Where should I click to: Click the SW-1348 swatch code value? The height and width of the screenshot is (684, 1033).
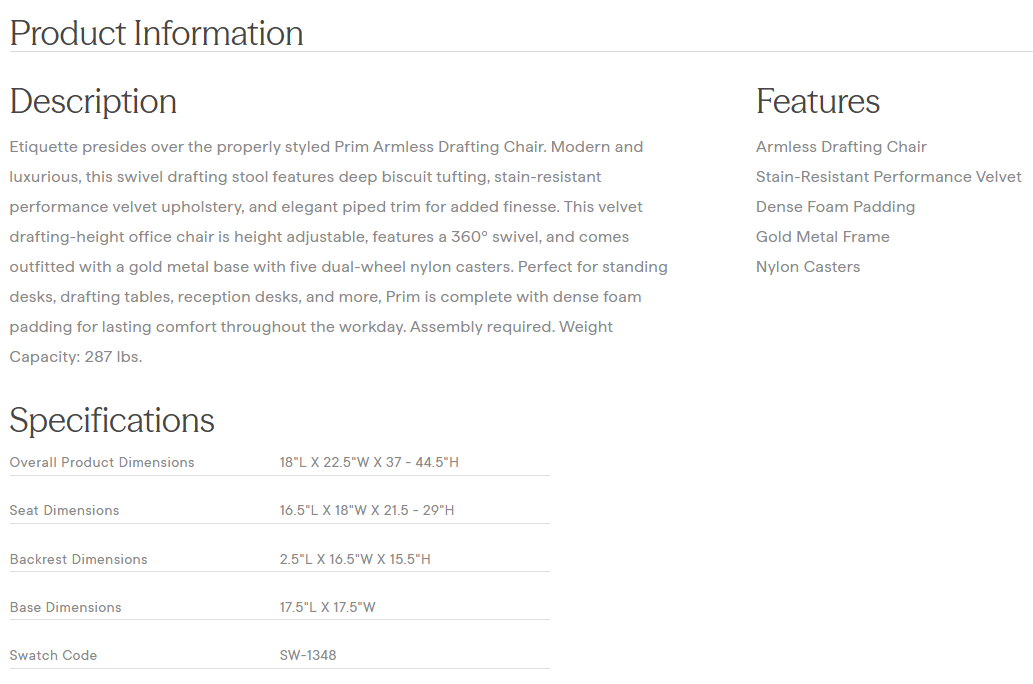[308, 655]
